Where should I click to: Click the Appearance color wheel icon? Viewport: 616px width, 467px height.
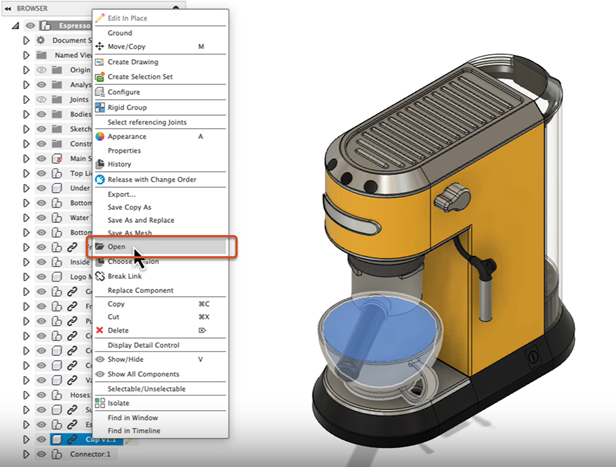coord(100,136)
